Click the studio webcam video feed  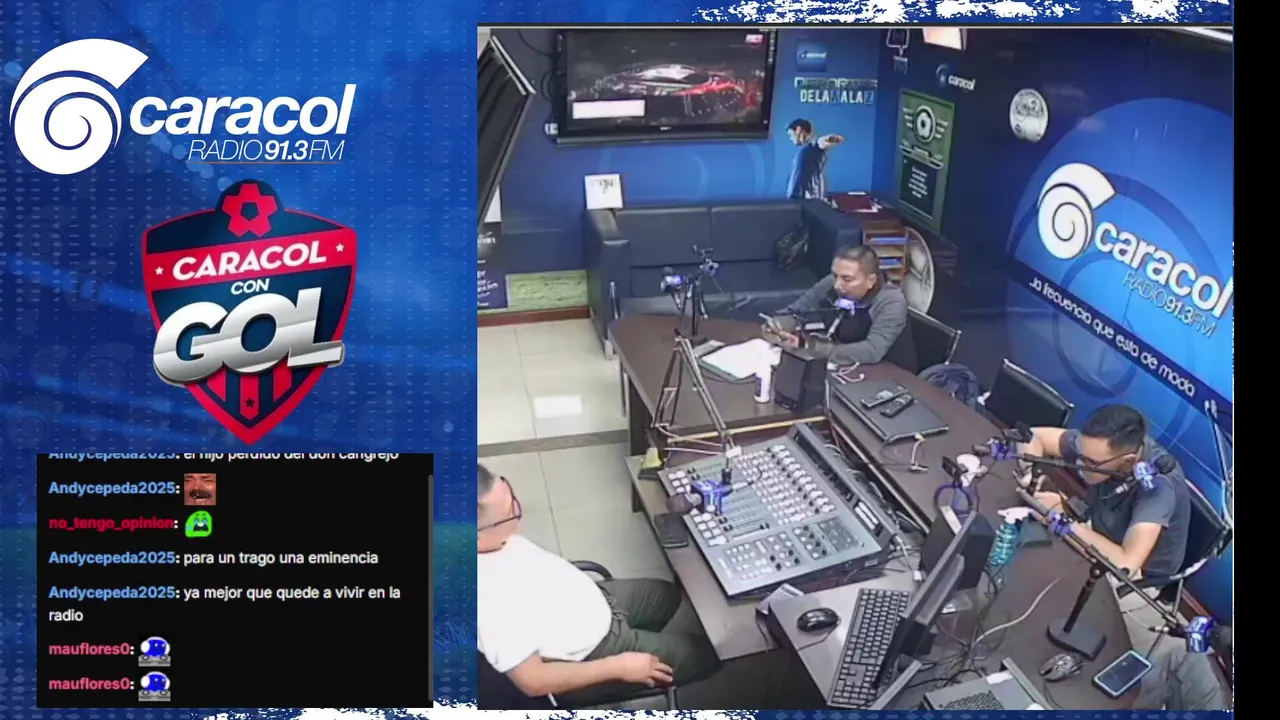[x=854, y=367]
